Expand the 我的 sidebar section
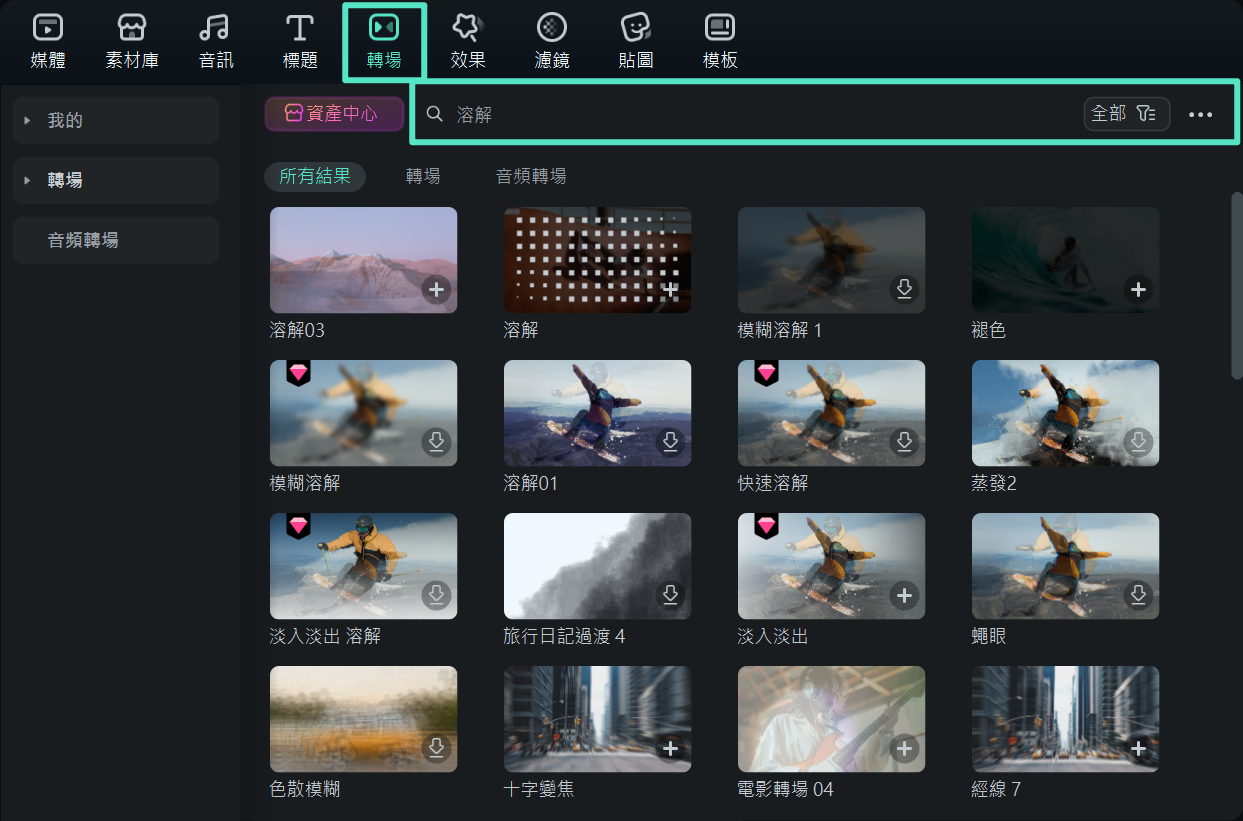 115,120
